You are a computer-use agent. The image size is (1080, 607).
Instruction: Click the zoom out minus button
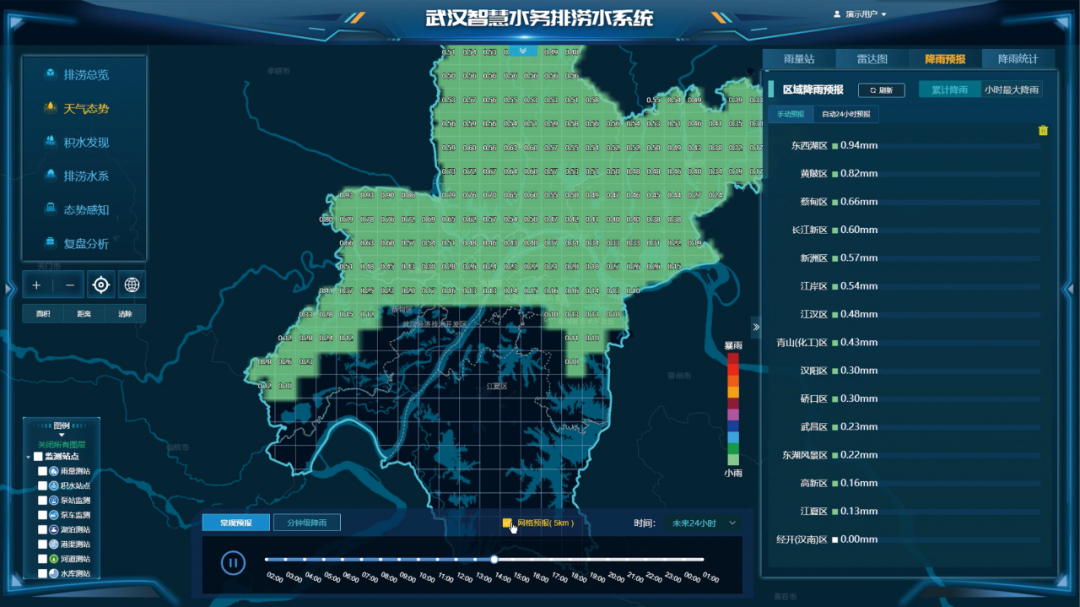point(69,285)
